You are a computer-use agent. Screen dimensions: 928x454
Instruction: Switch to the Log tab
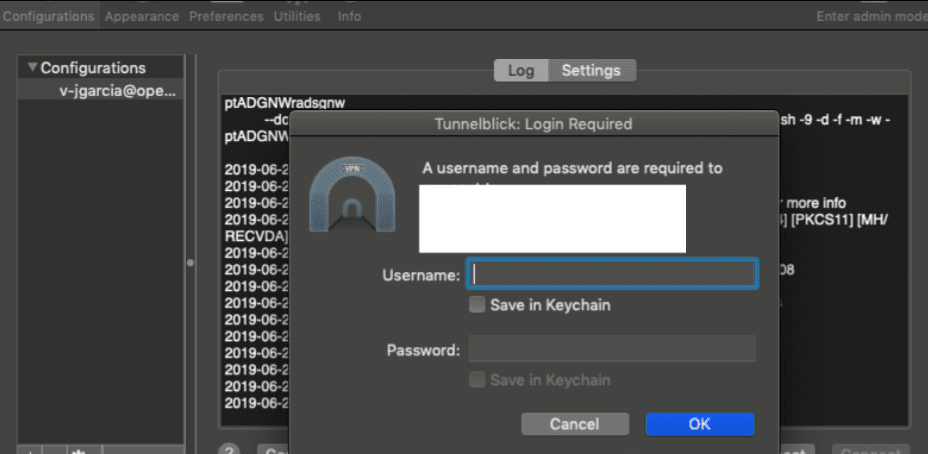tap(521, 70)
